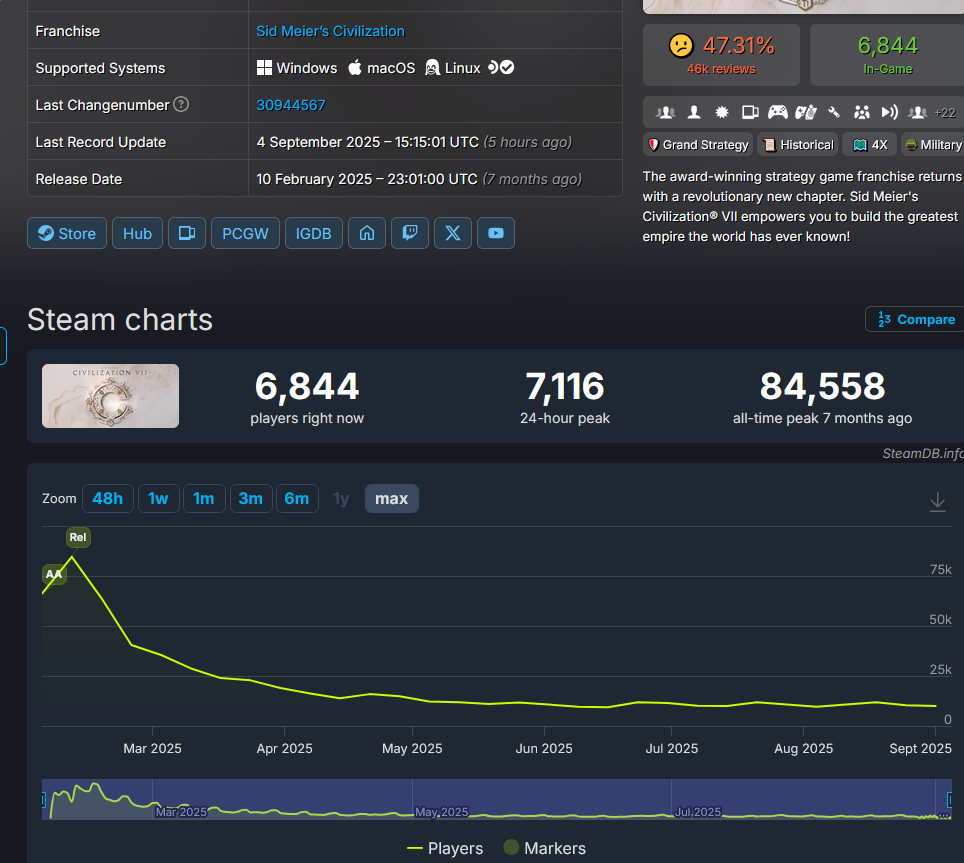Click the macOS apple logo icon
The image size is (964, 863).
pos(355,68)
